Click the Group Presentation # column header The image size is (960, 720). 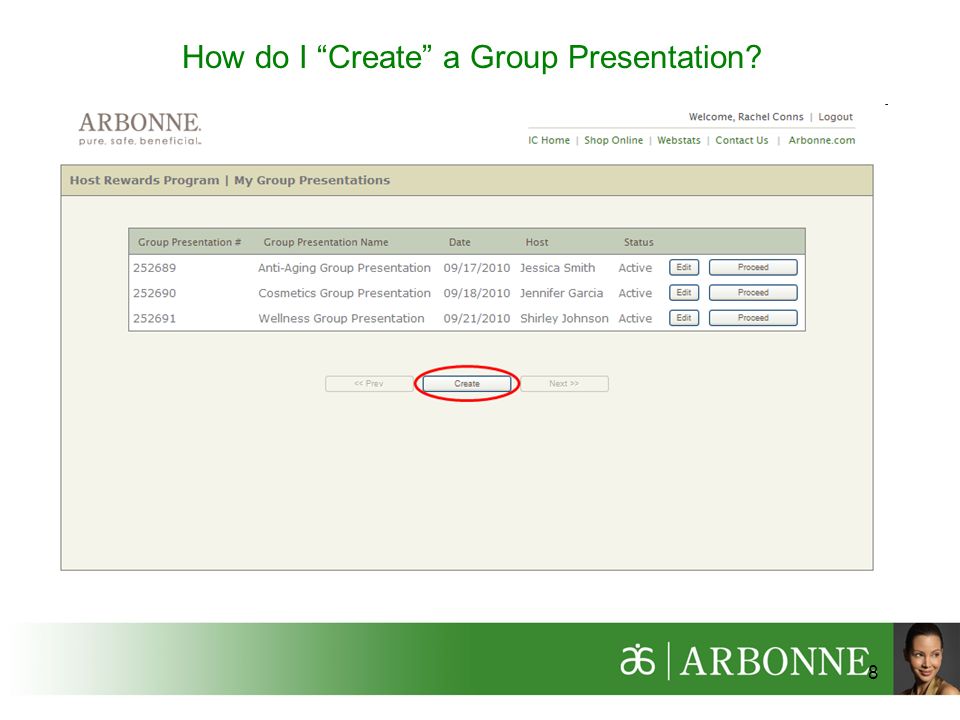pyautogui.click(x=189, y=242)
